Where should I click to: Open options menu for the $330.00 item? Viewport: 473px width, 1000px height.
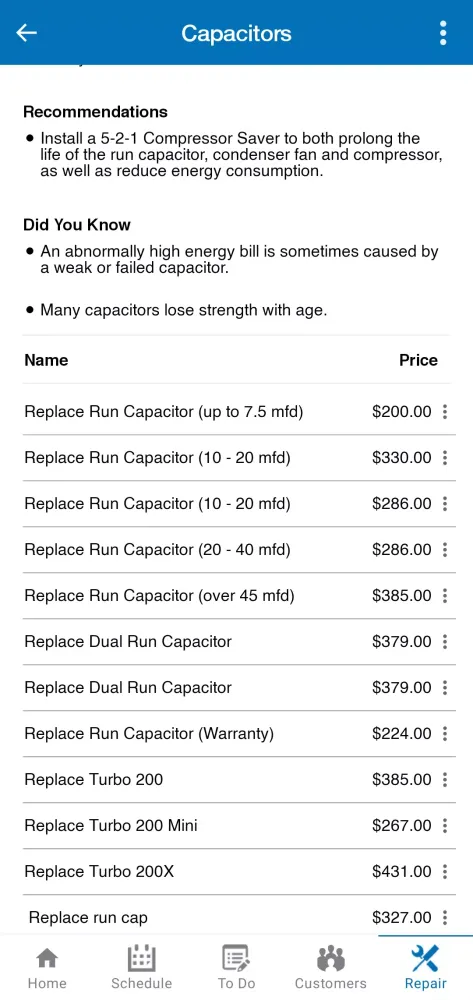click(445, 458)
